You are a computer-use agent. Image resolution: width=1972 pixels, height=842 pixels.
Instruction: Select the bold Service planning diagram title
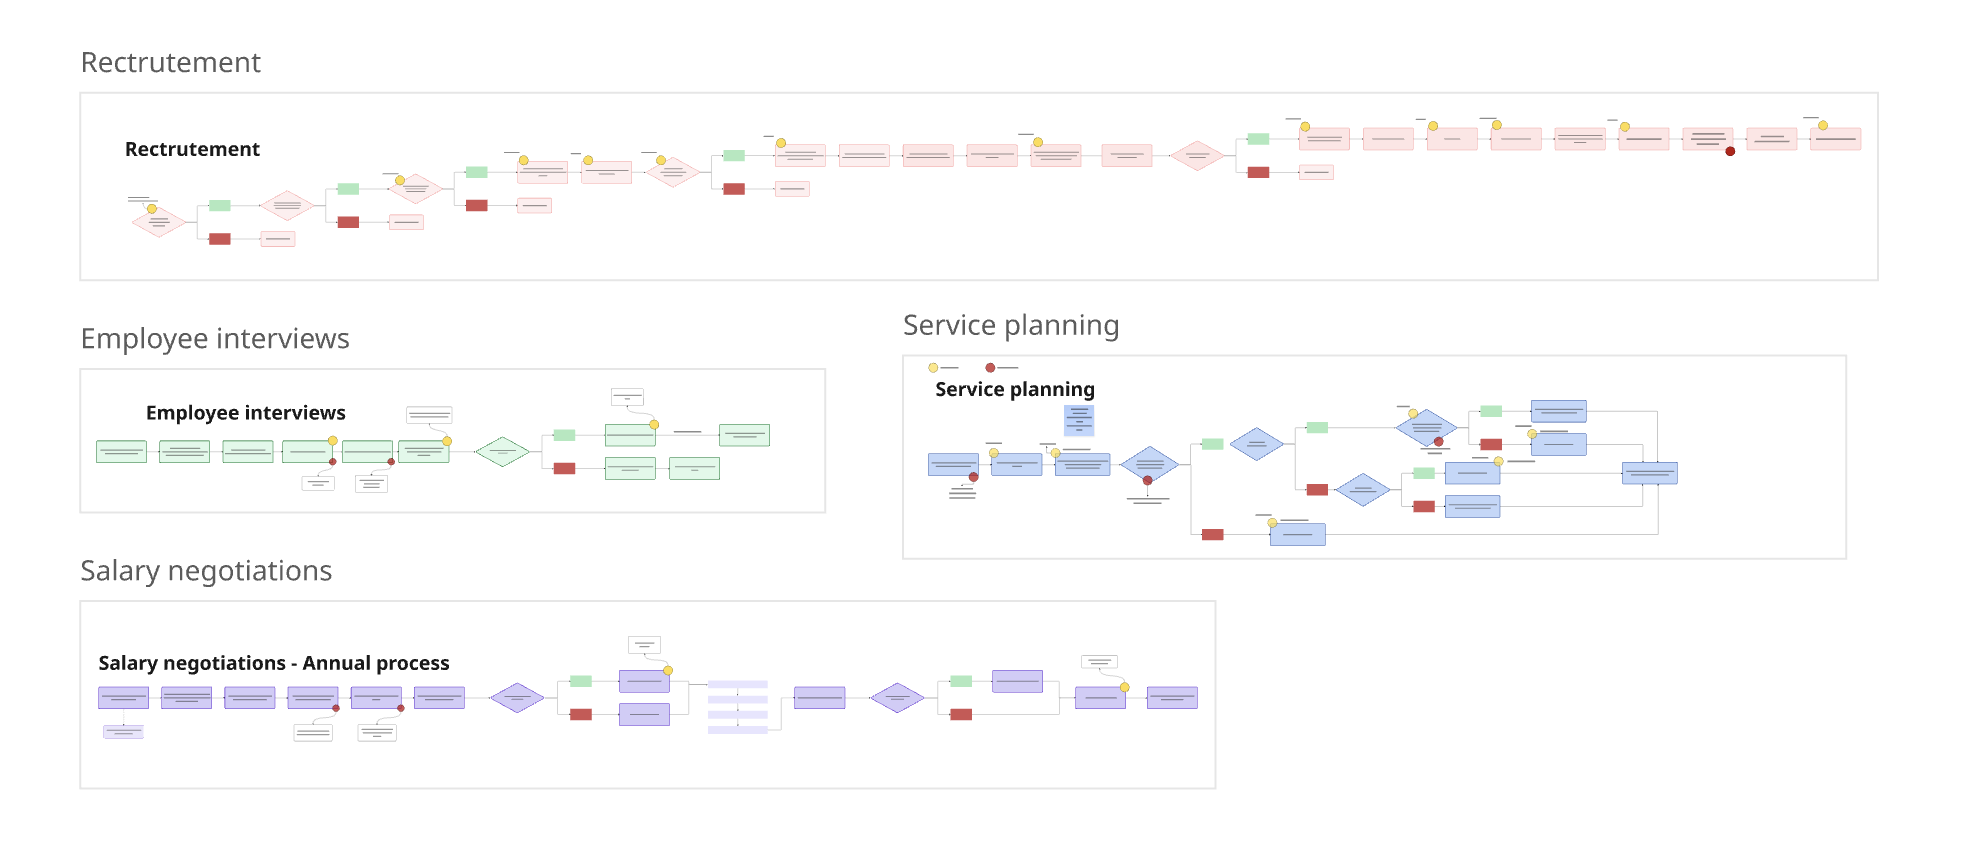1015,389
